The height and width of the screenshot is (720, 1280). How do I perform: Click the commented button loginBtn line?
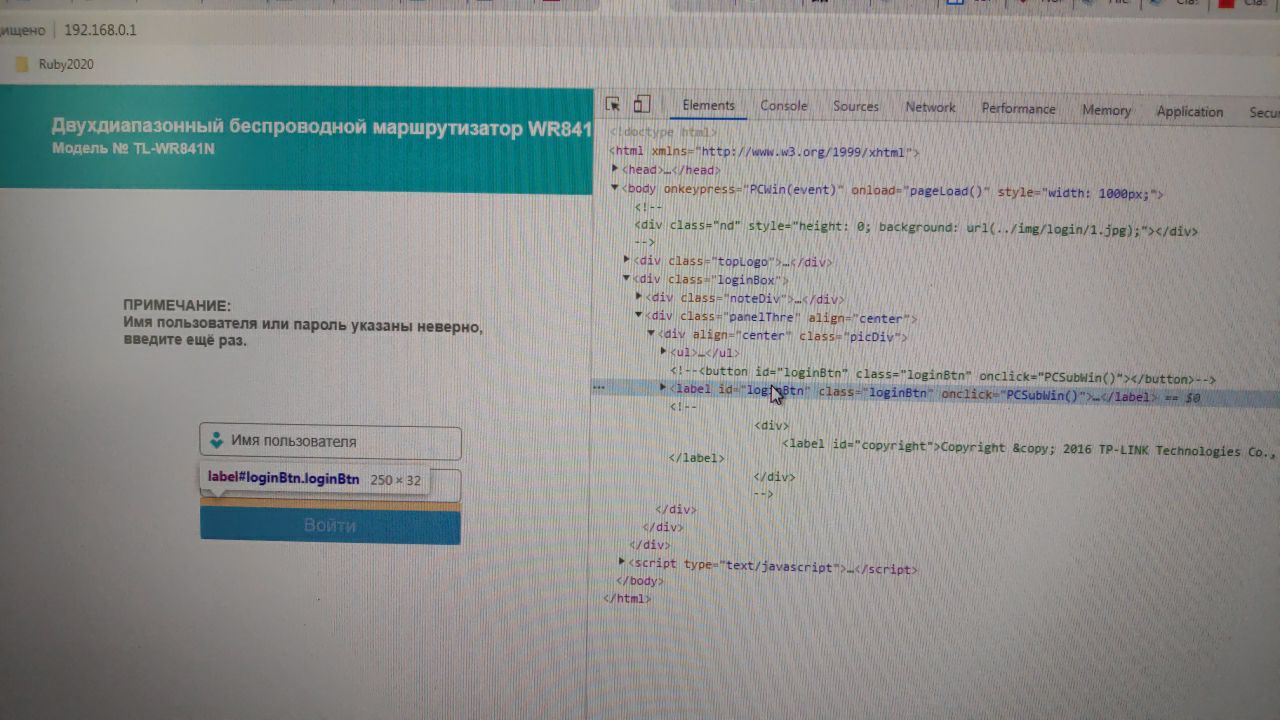click(943, 376)
